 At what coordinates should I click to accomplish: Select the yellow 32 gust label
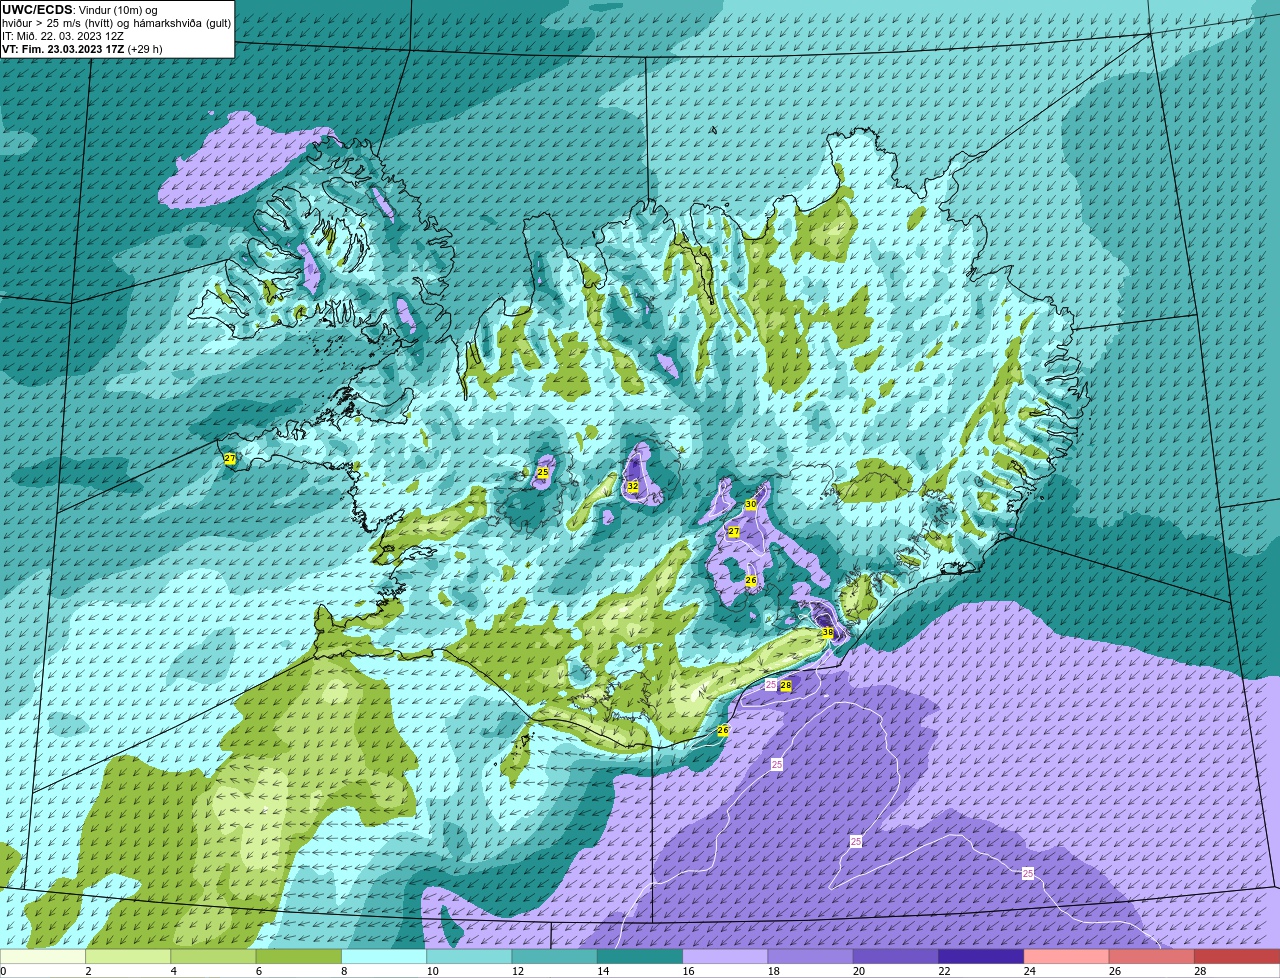coord(632,486)
